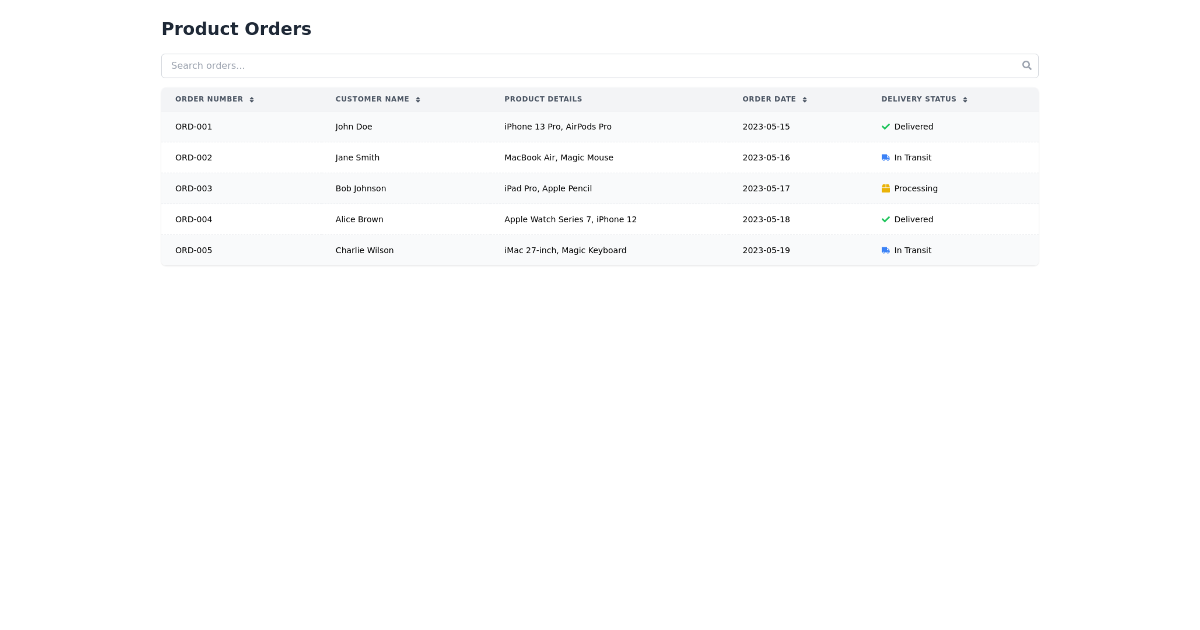Viewport: 1200px width, 630px height.
Task: Sort the table by Customer Name arrows
Action: [418, 99]
